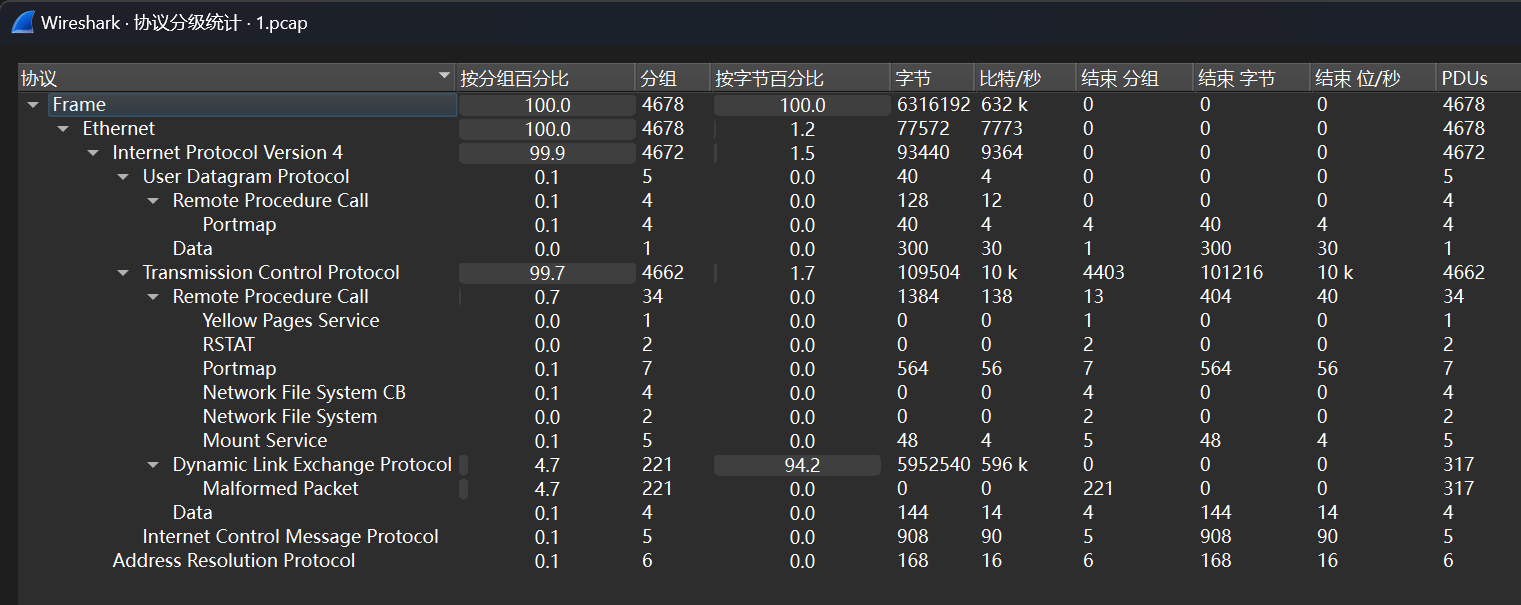Collapse the Transmission Control Protocol node

tap(123, 273)
